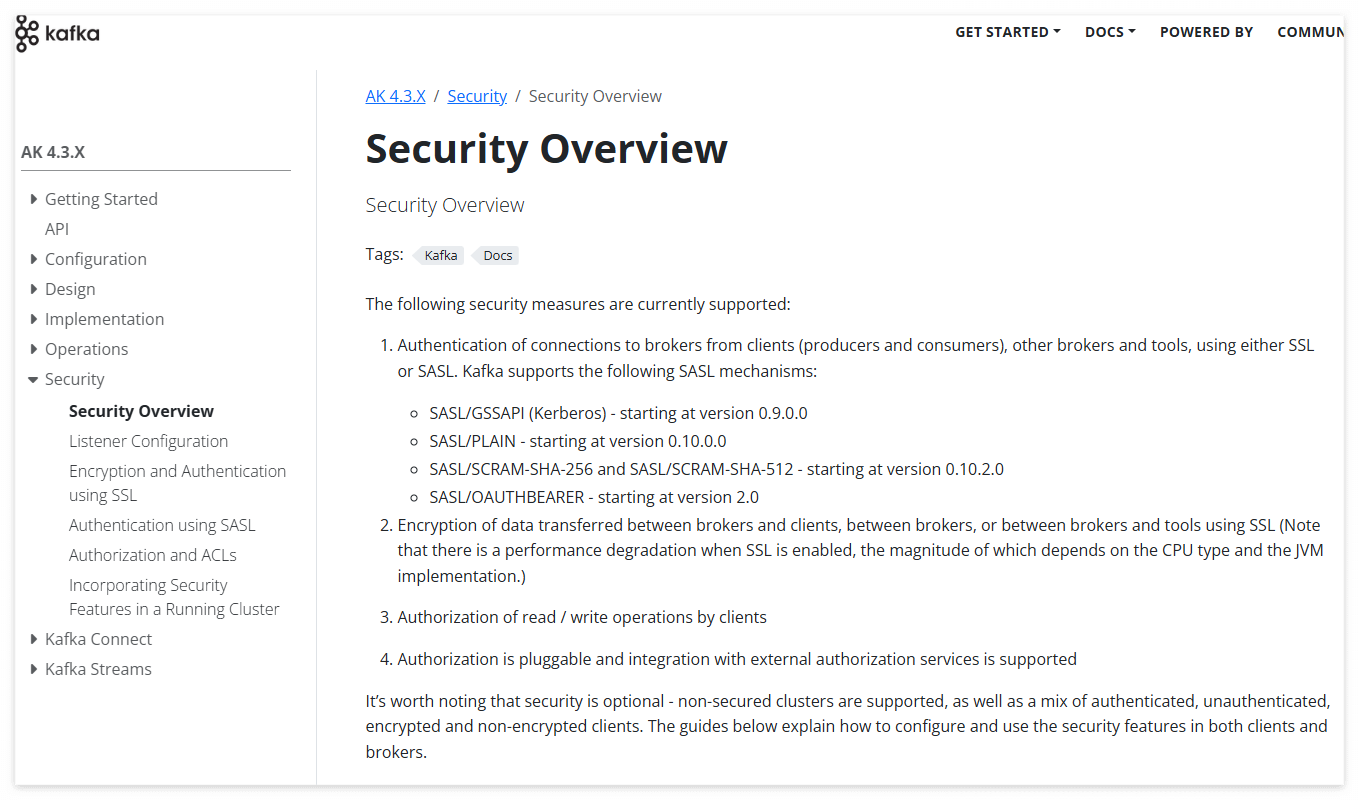
Task: Open the Listener Configuration page
Action: (148, 441)
